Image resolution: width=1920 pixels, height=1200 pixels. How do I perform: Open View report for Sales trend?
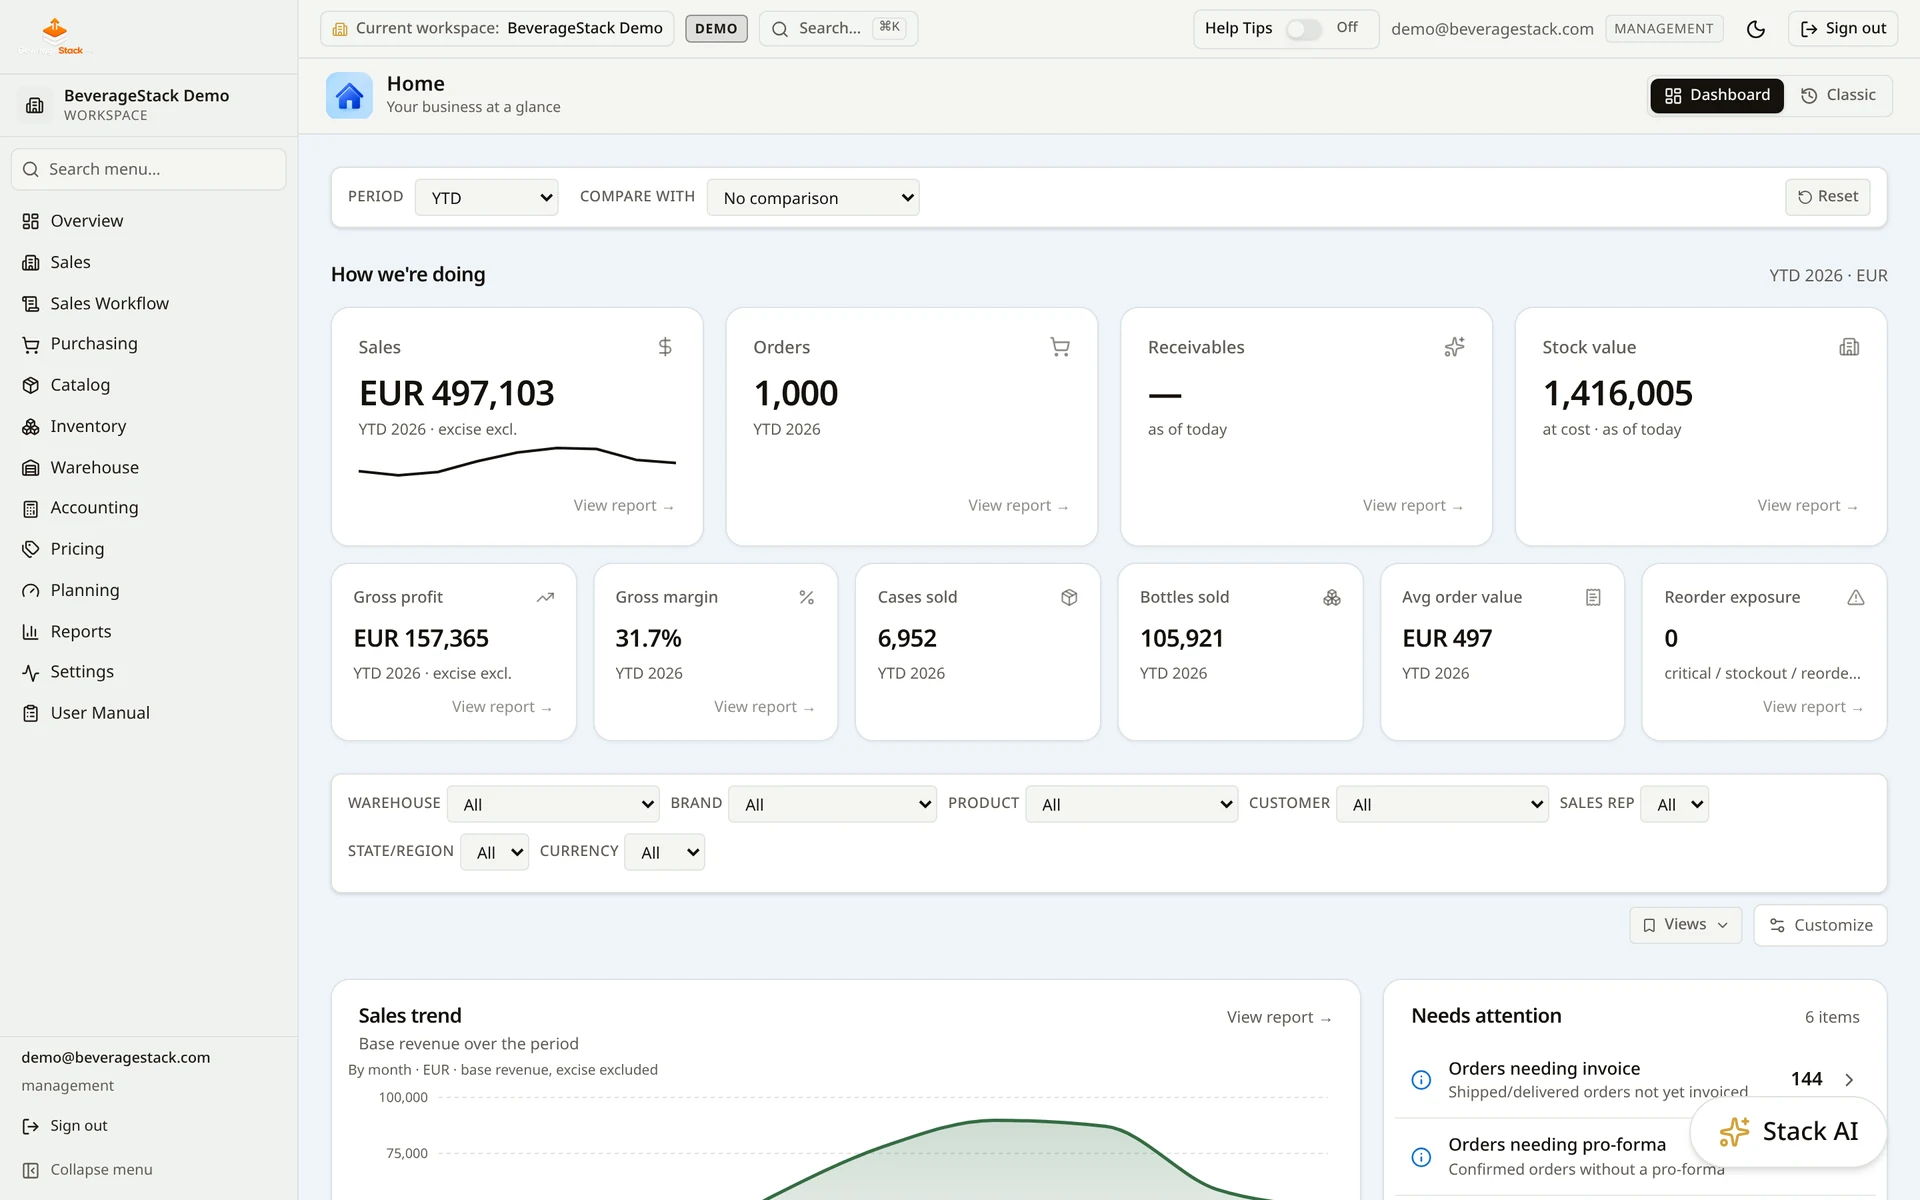pos(1279,1017)
